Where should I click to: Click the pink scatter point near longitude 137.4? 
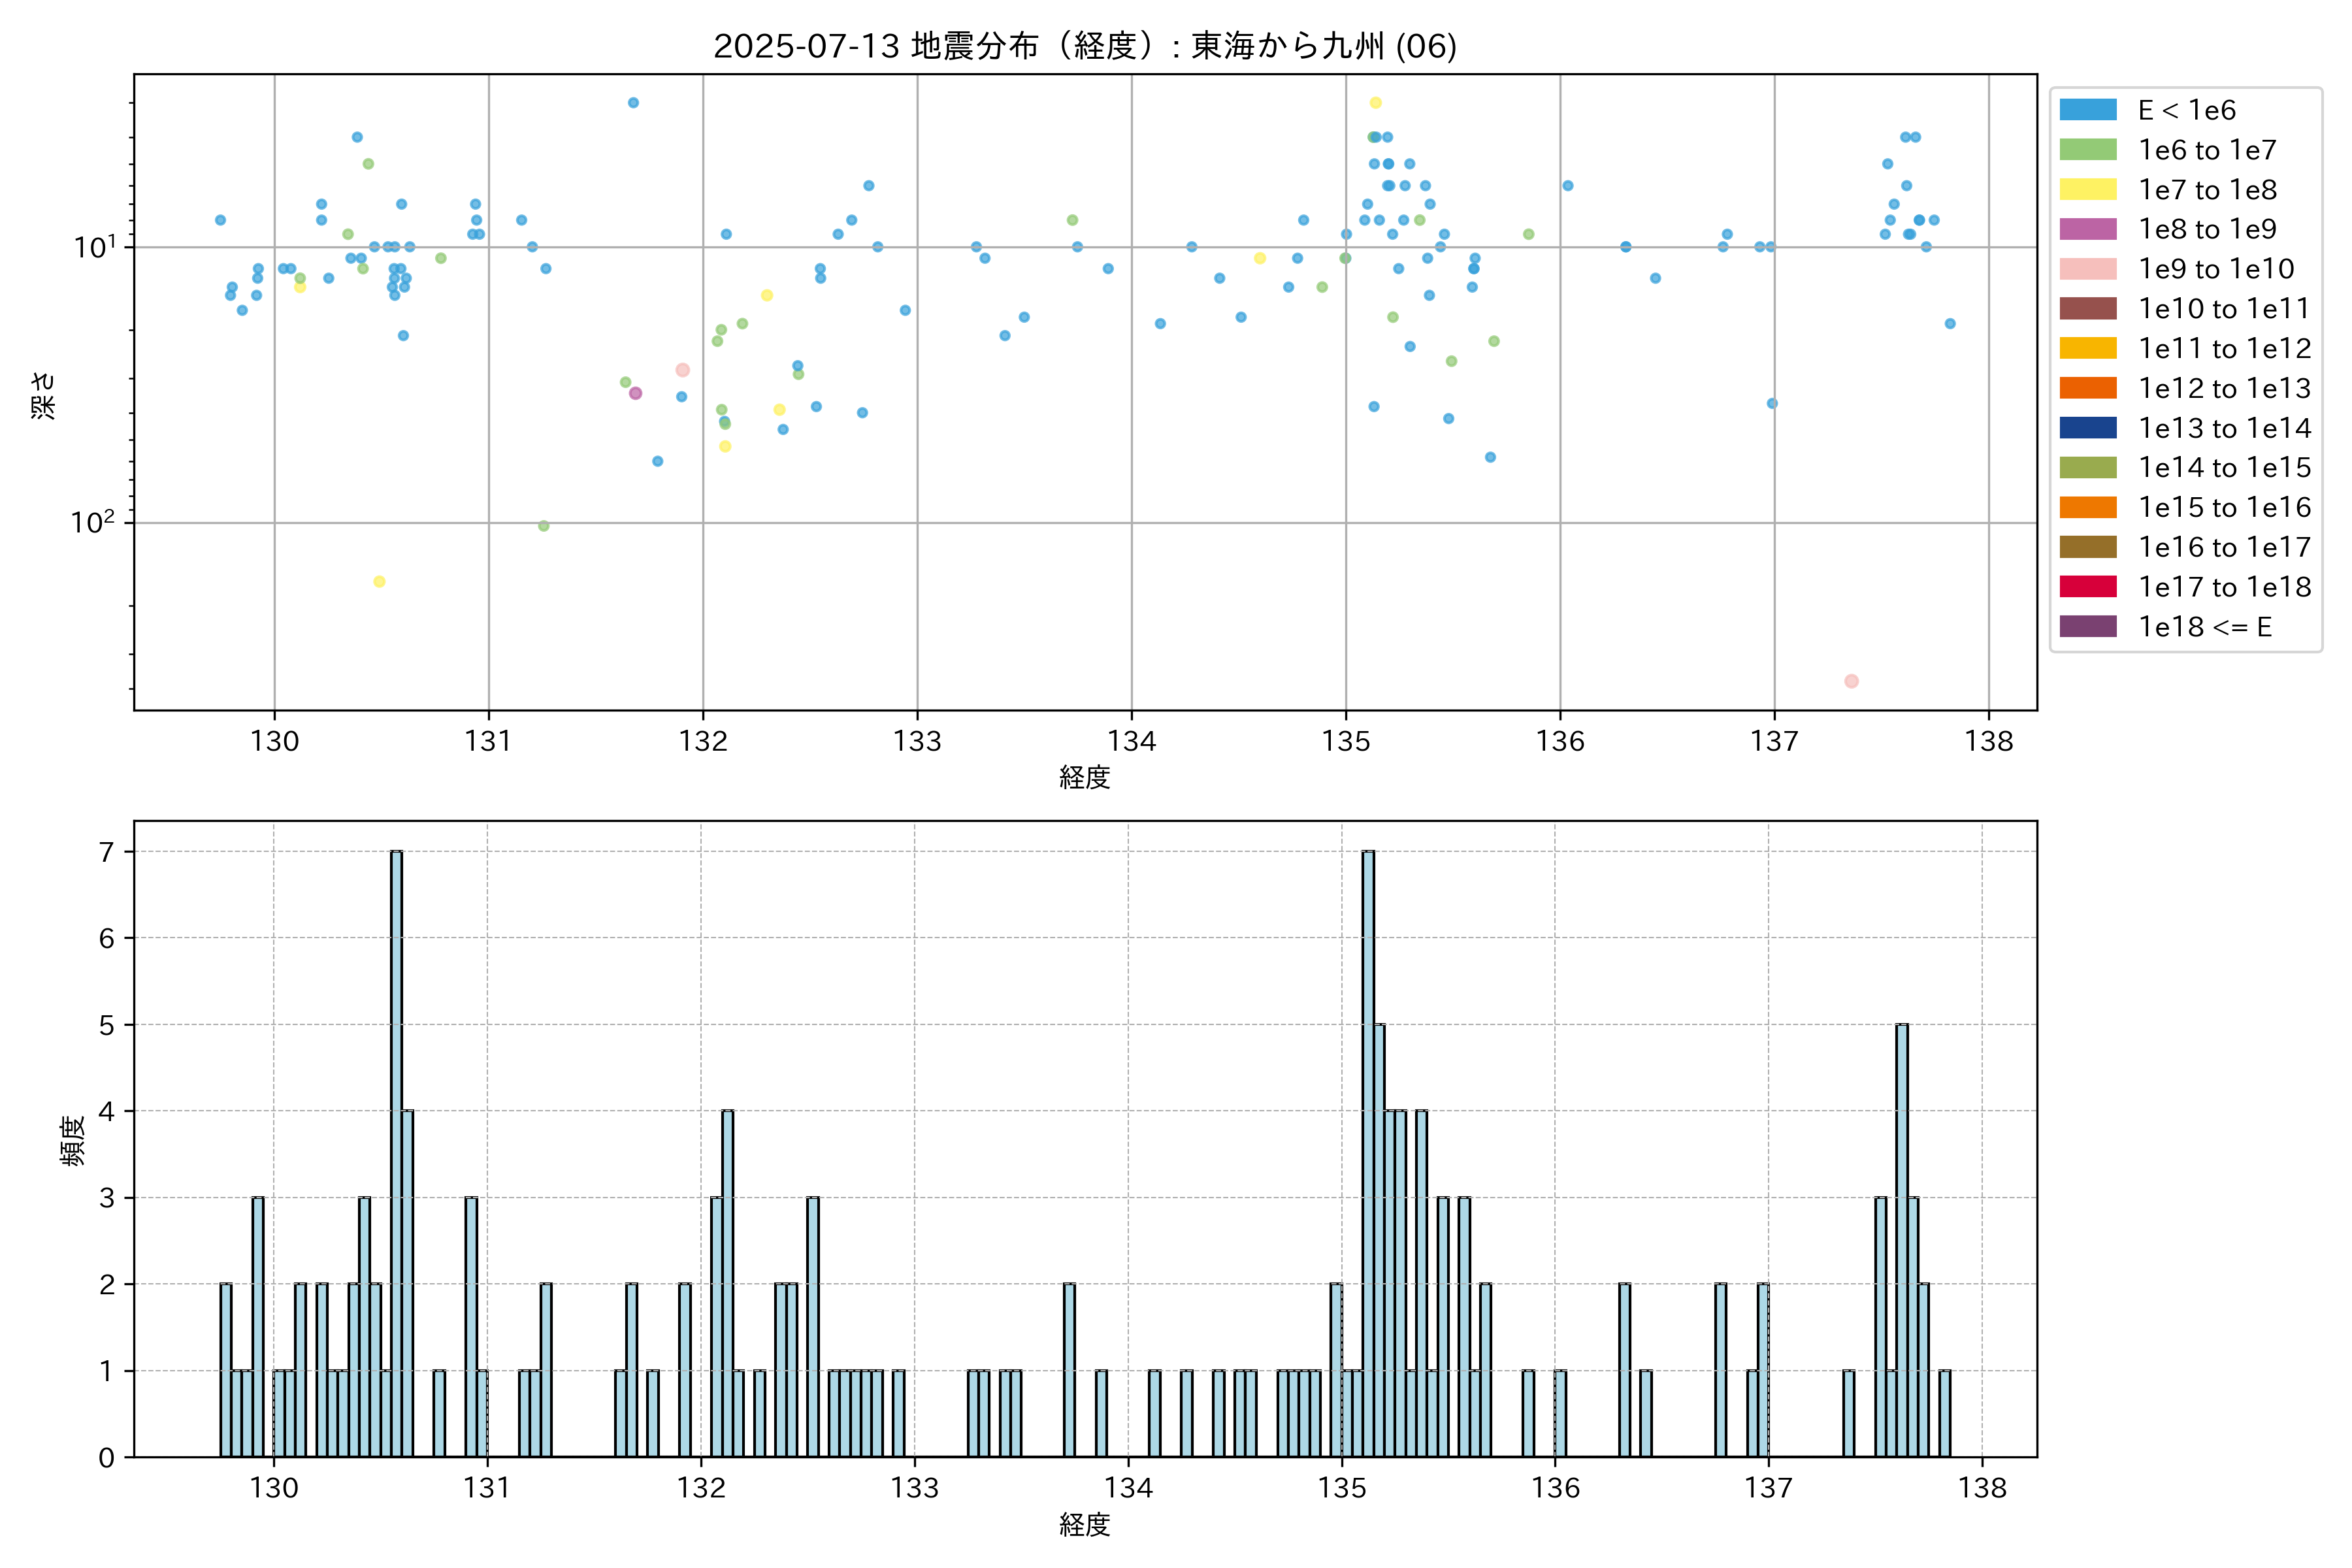coord(1851,681)
